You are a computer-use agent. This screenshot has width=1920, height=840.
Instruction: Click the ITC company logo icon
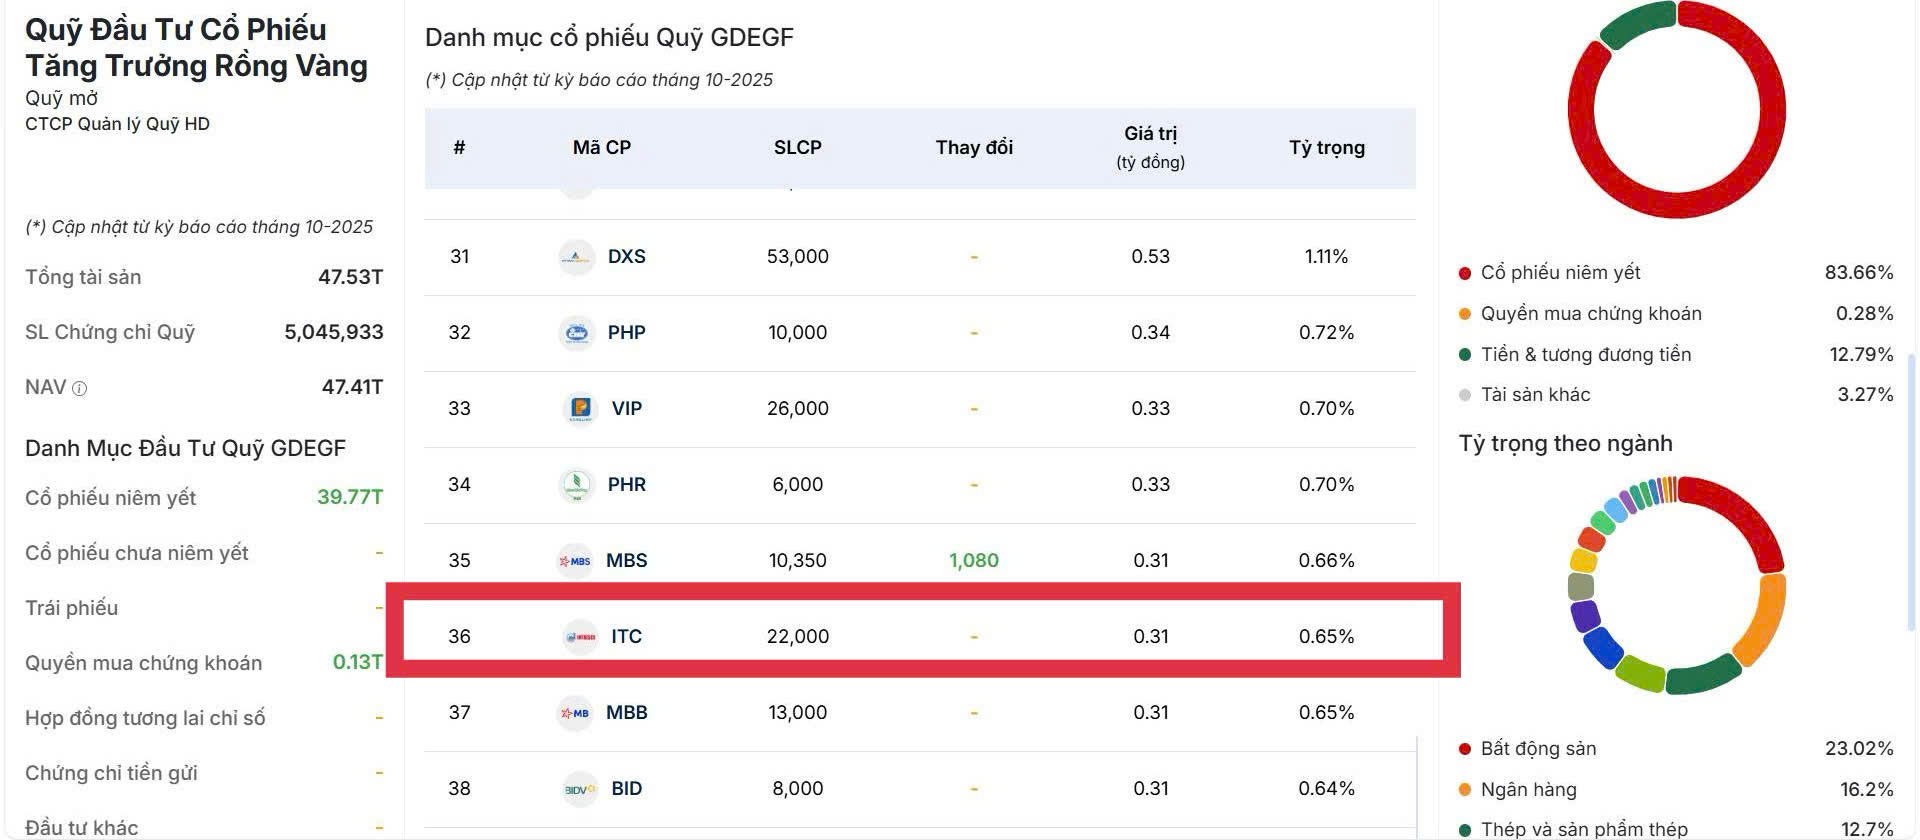(x=580, y=637)
